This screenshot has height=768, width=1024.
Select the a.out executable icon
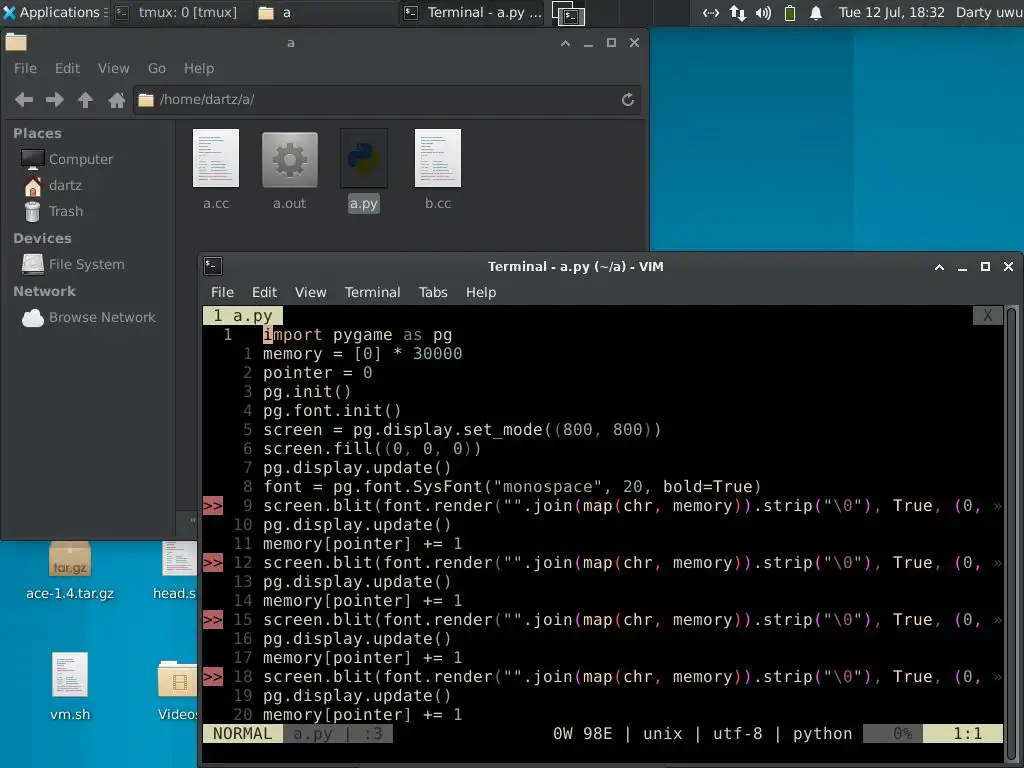[x=289, y=159]
